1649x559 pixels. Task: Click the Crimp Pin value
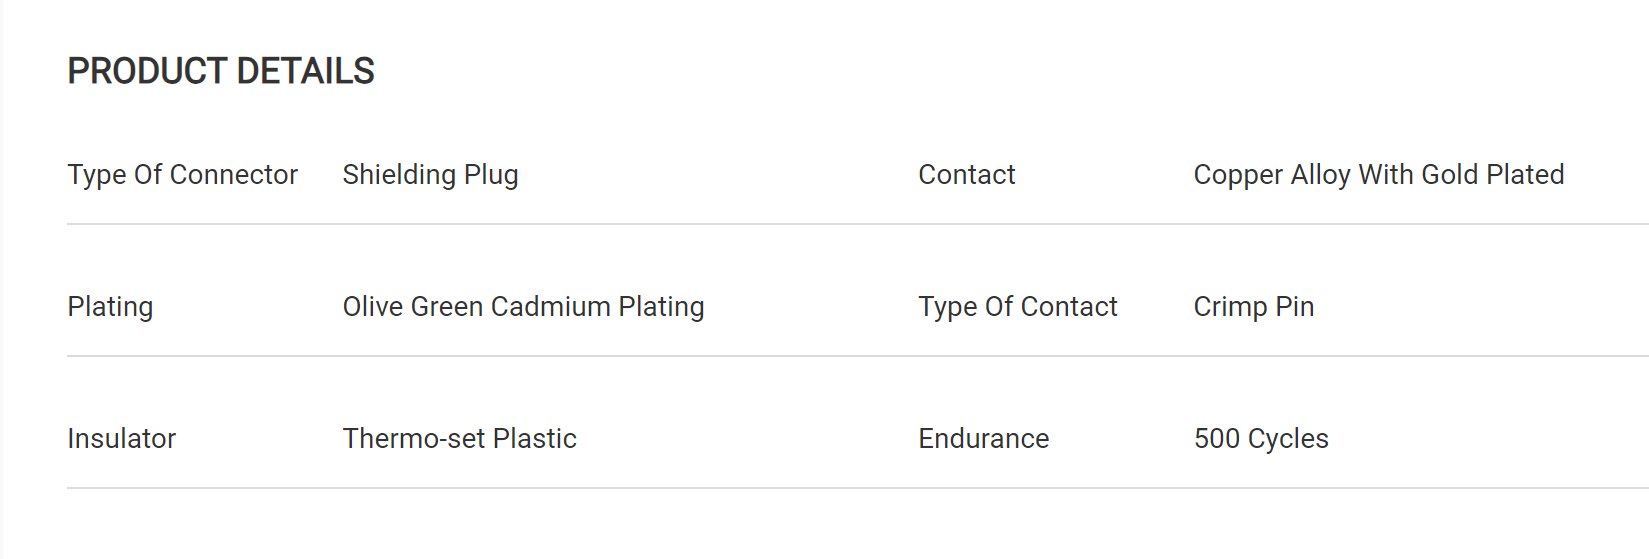tap(1253, 307)
